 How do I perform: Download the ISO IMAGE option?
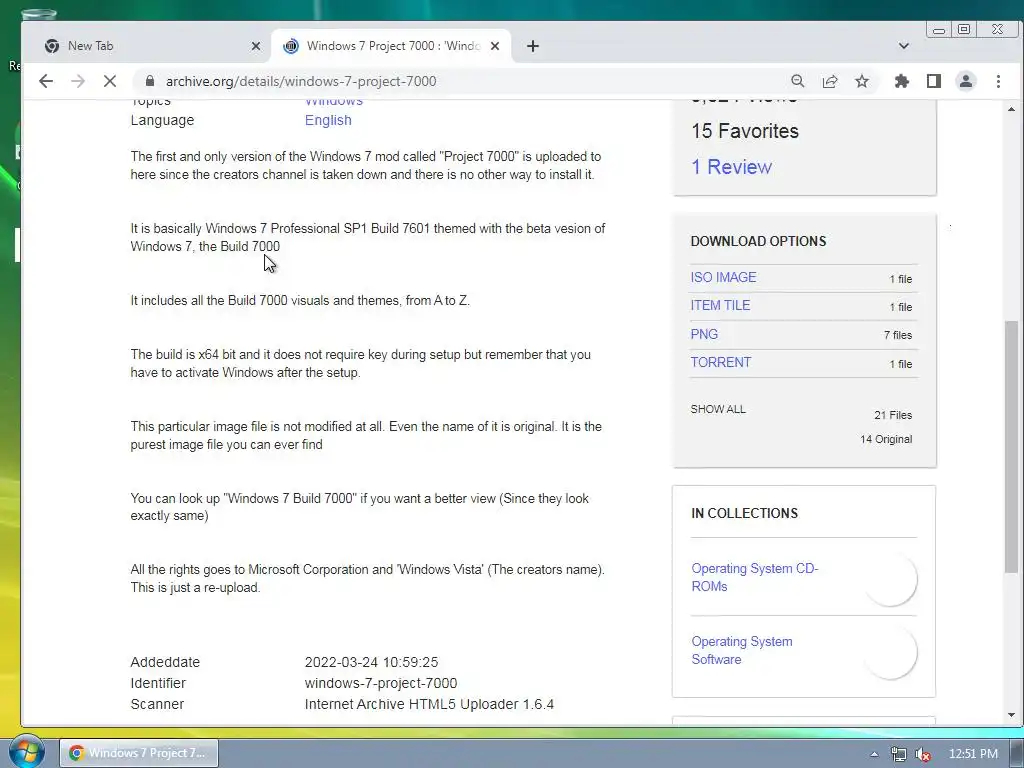(x=723, y=277)
